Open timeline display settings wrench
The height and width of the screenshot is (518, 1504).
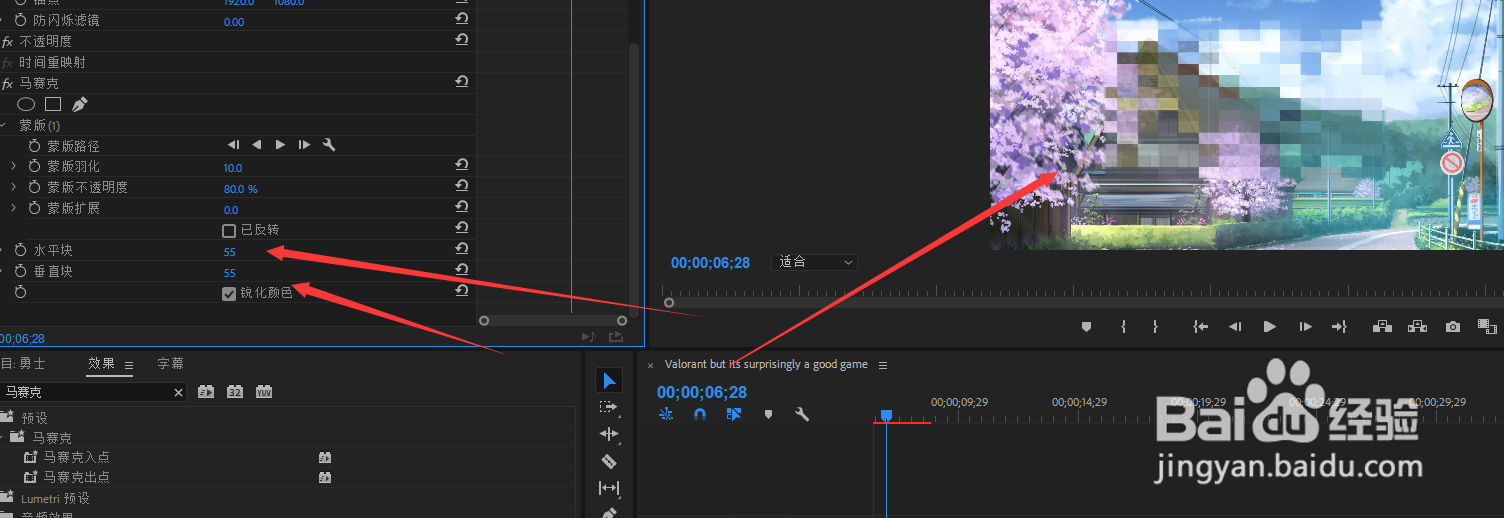801,414
